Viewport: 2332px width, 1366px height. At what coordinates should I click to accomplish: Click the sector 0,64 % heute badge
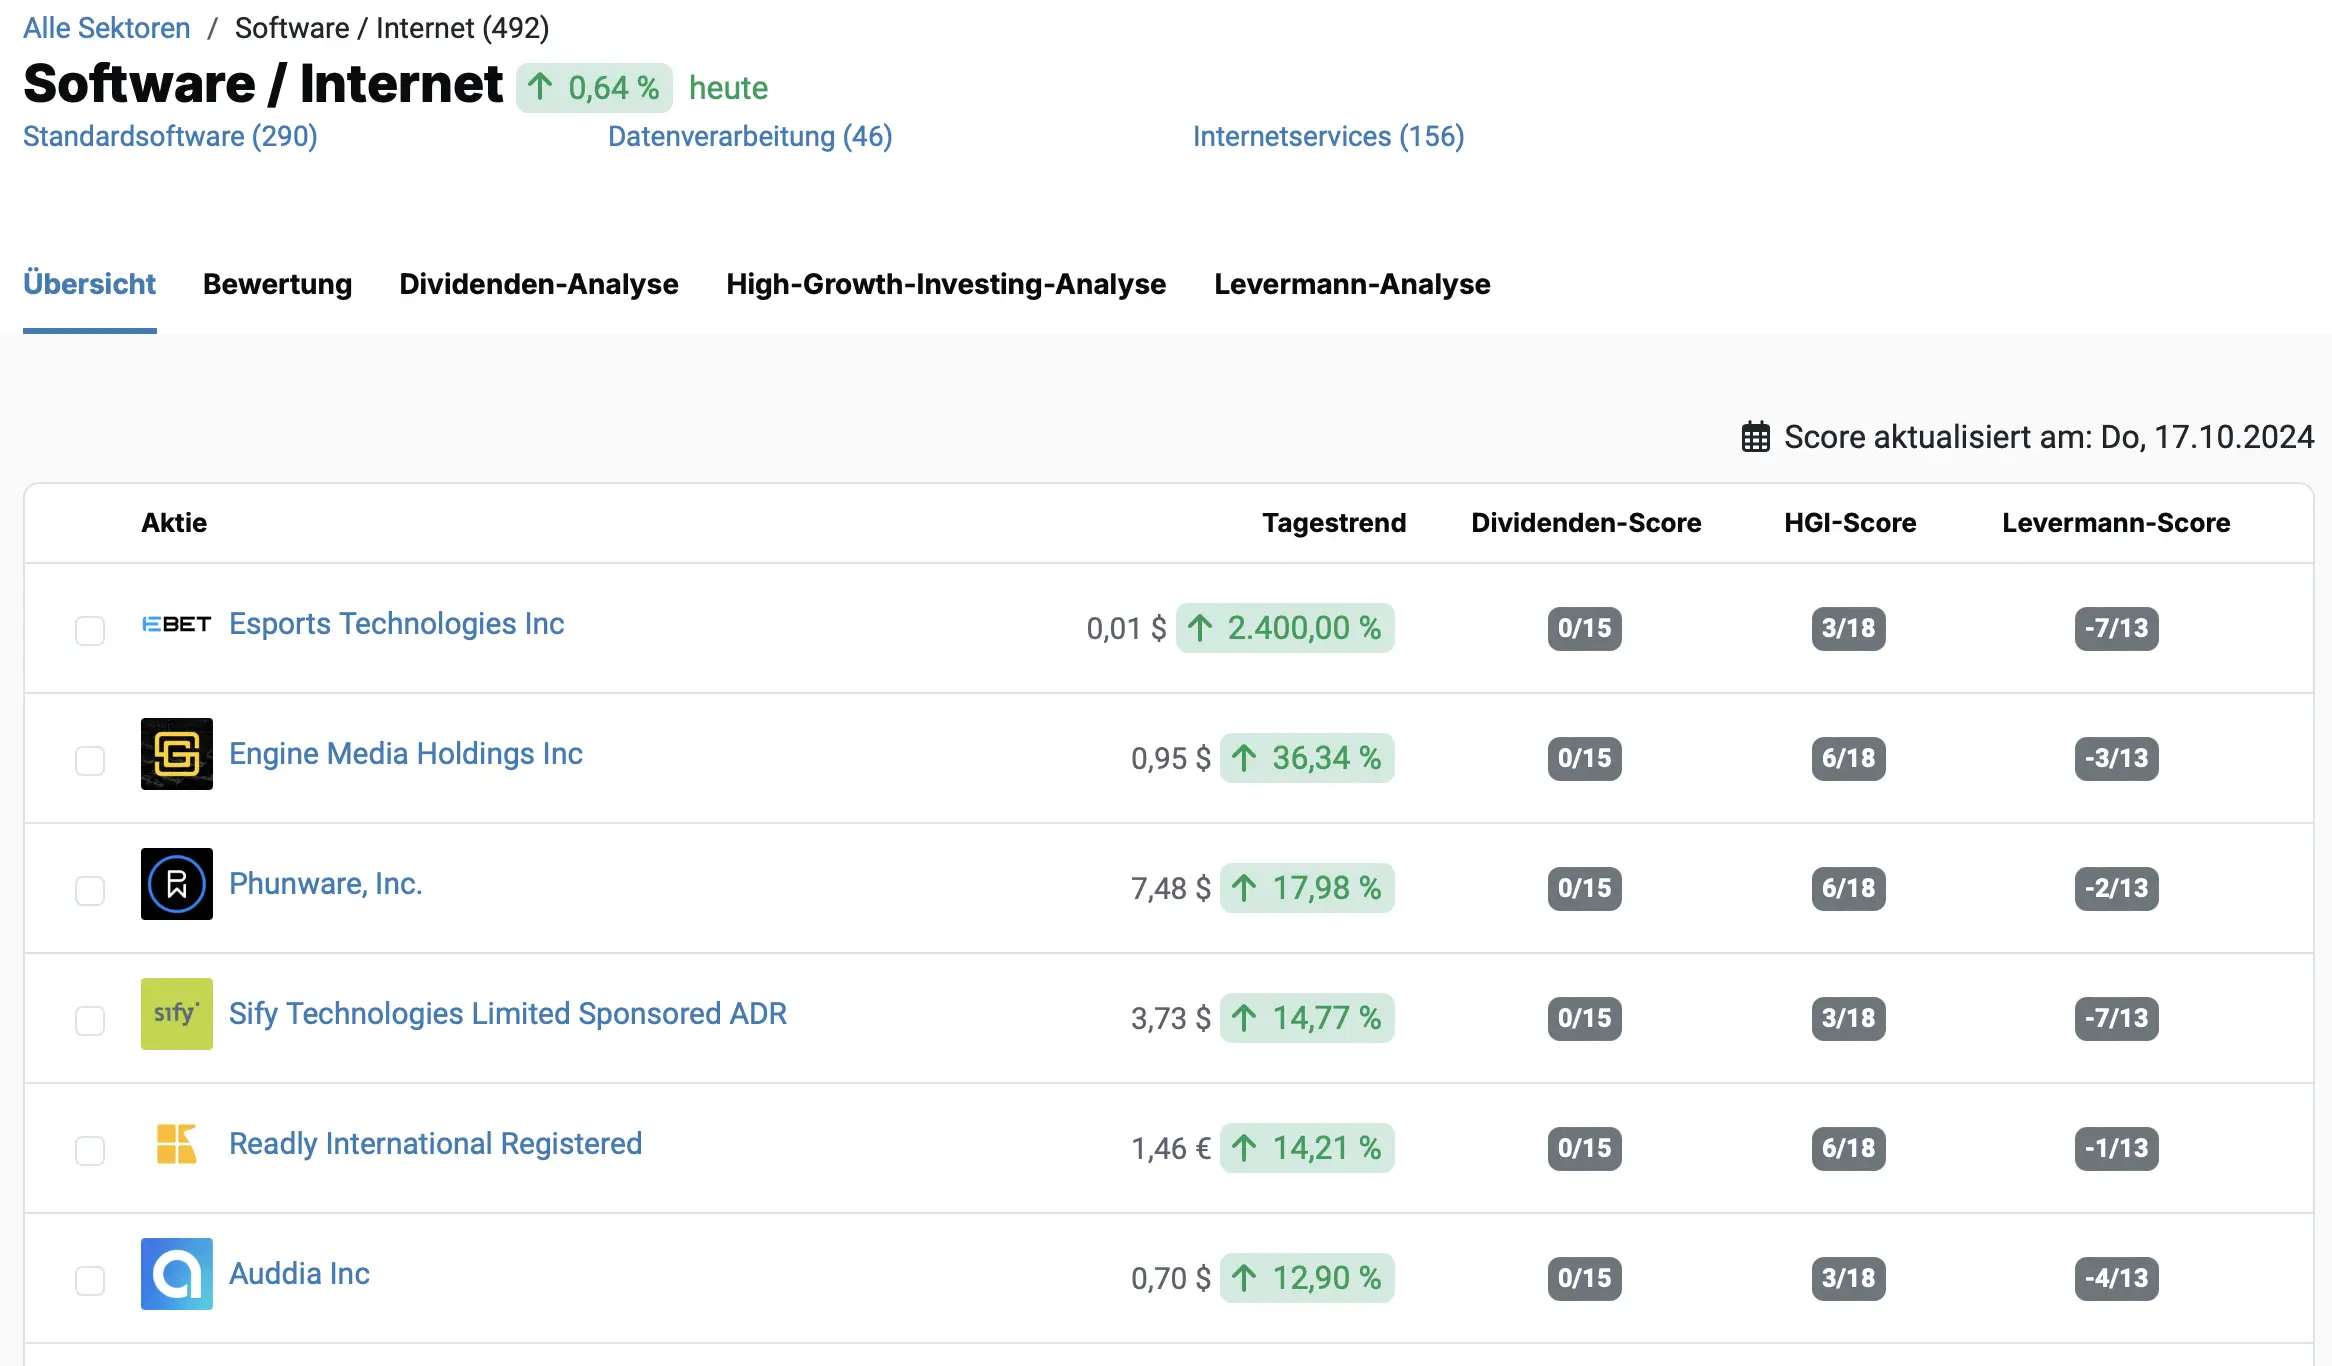[594, 88]
